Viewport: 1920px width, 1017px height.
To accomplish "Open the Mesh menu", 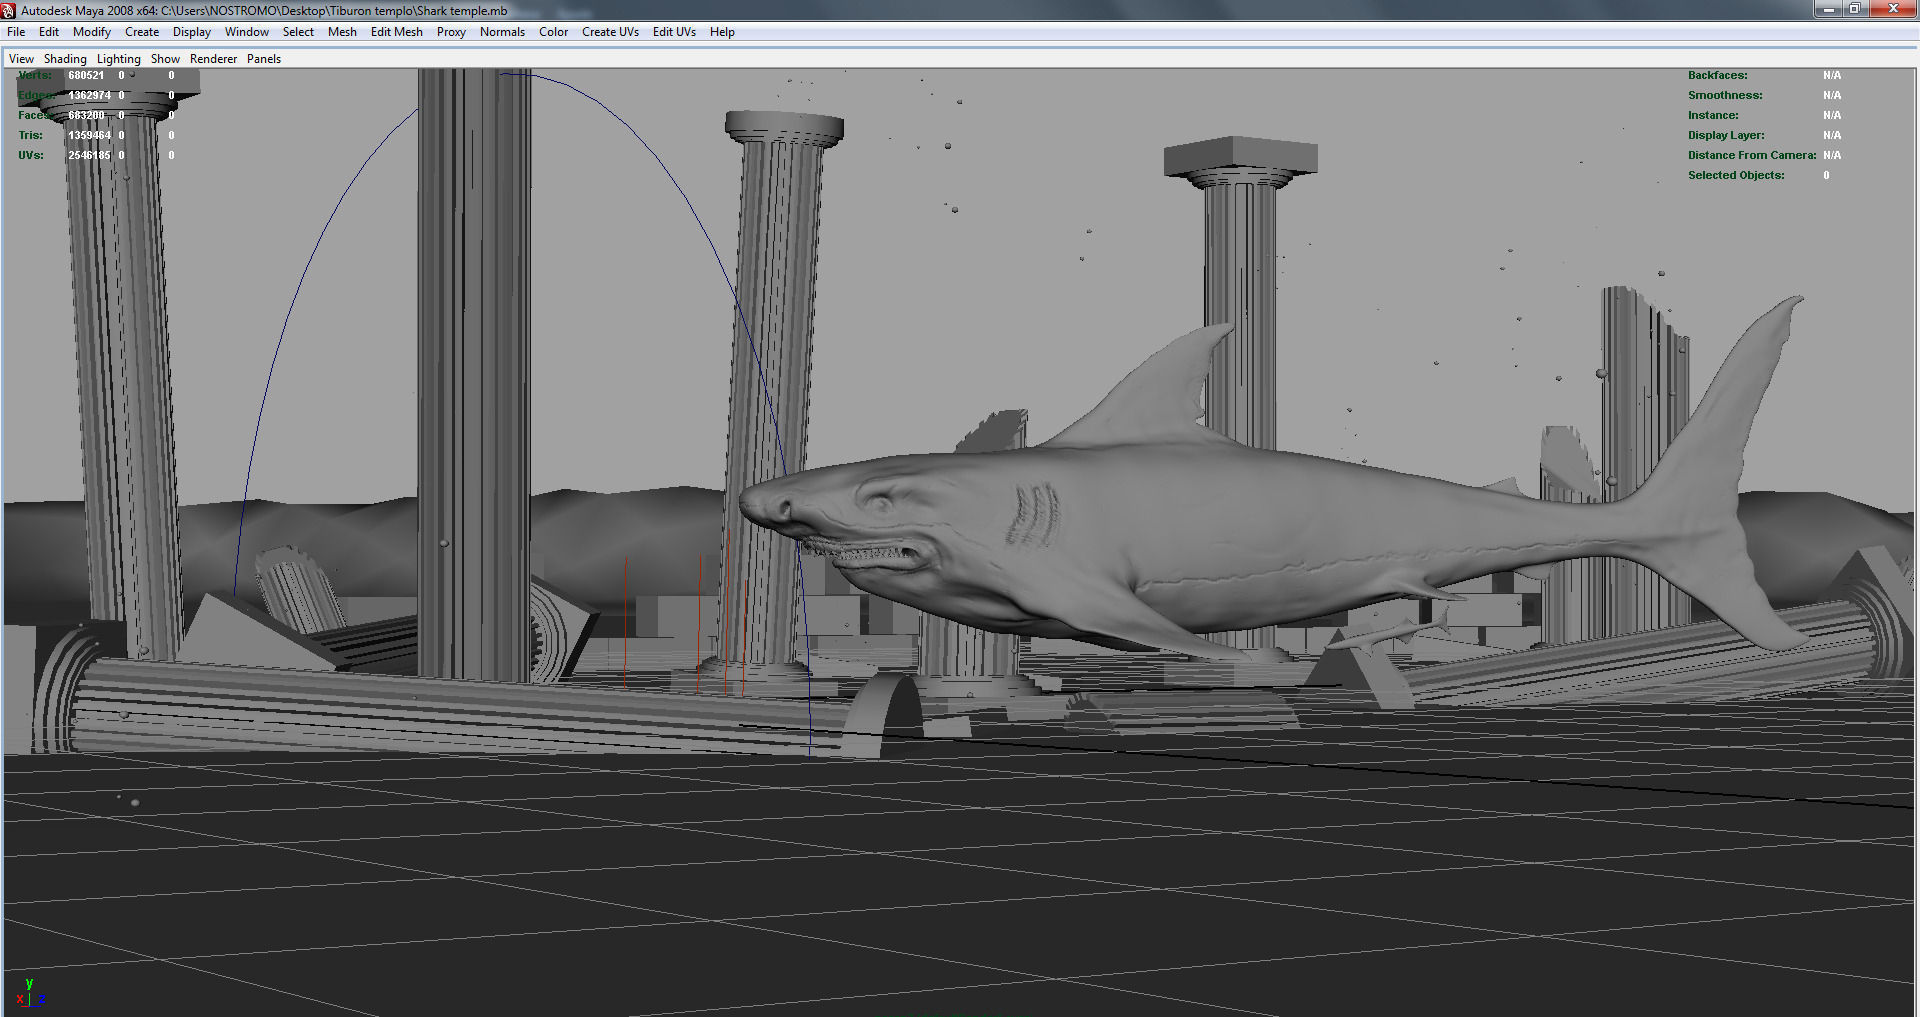I will tap(342, 32).
